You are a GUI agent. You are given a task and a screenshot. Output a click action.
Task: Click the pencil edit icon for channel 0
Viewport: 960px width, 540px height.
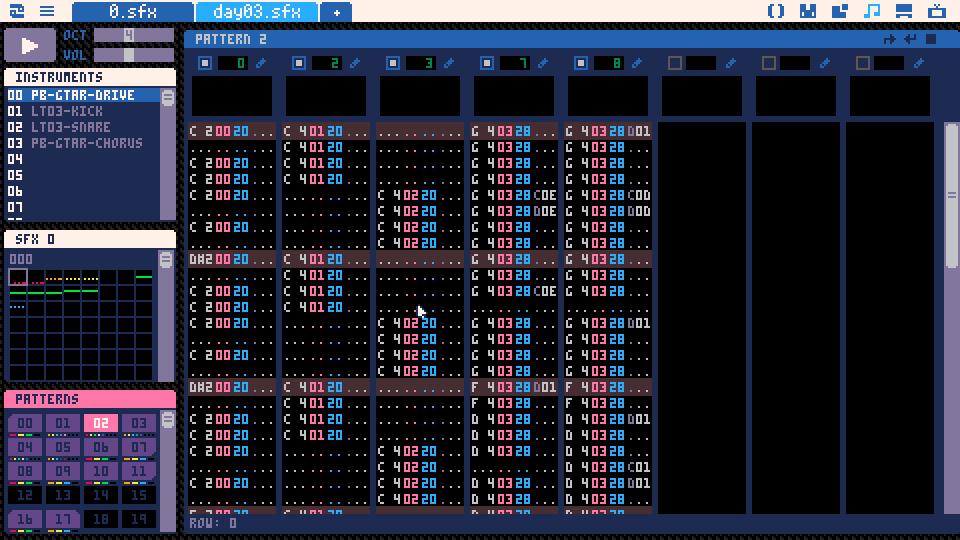[x=261, y=63]
